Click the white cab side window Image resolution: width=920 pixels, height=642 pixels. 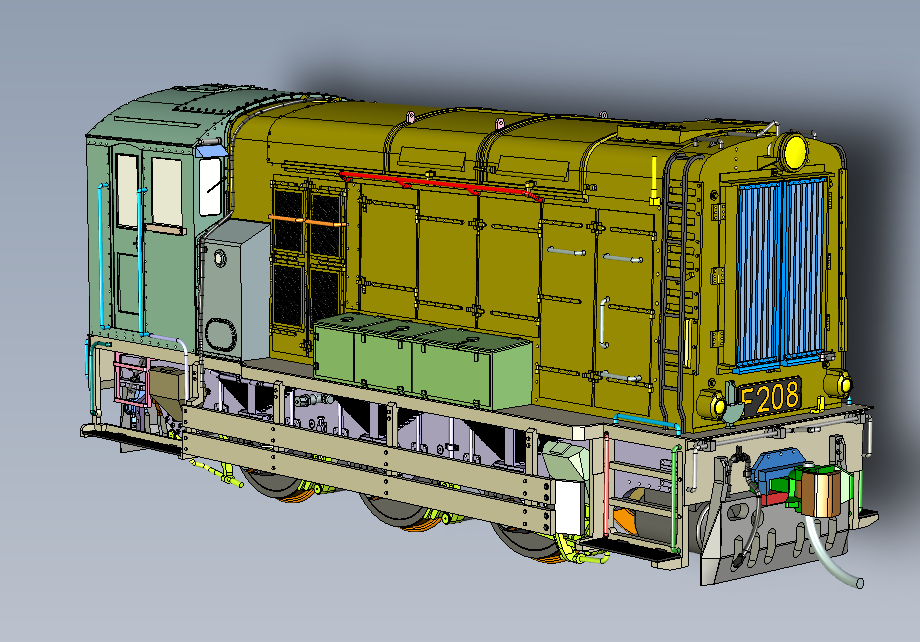211,186
